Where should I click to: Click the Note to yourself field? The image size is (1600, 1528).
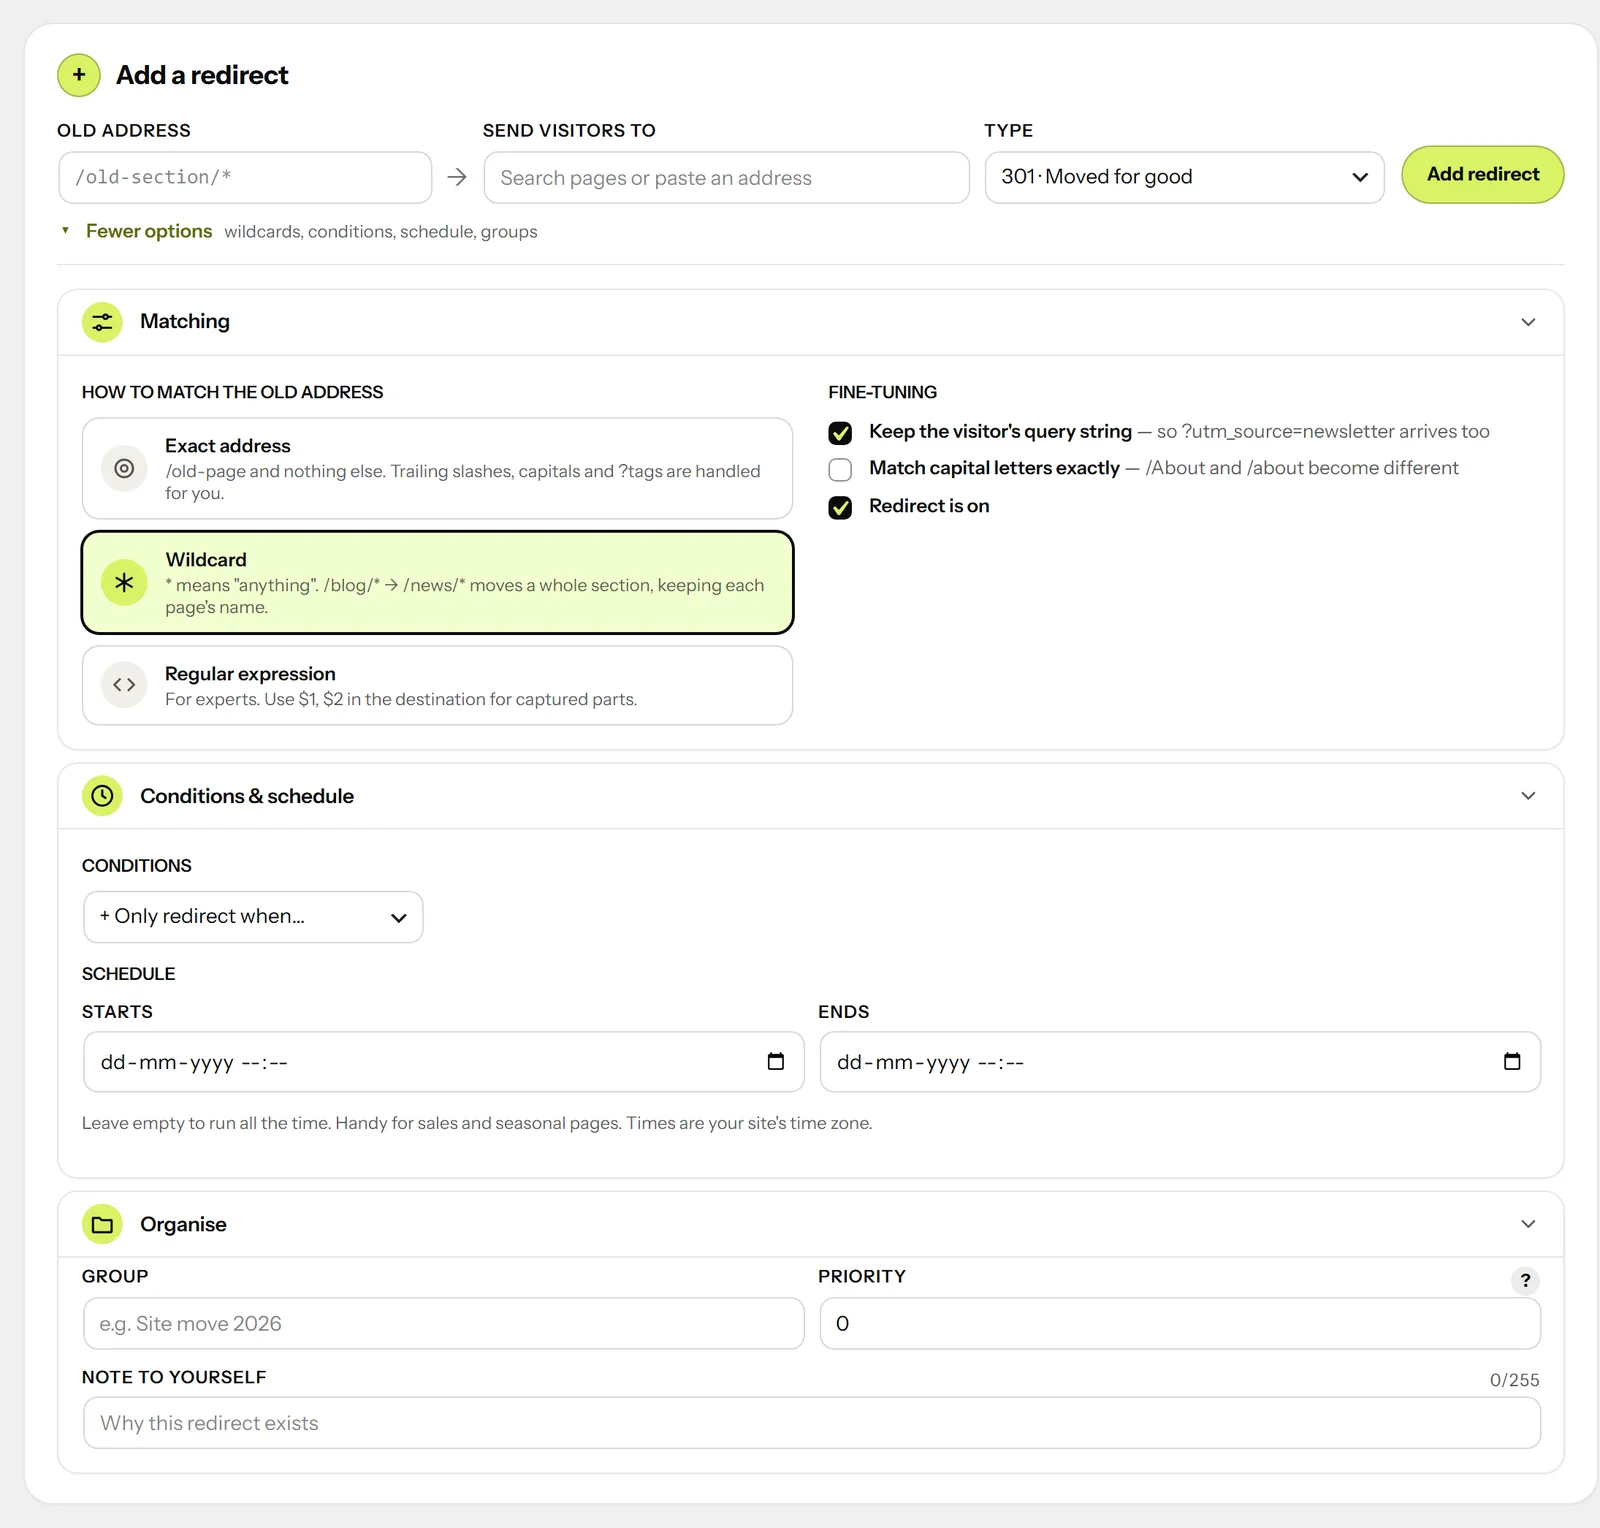click(x=812, y=1423)
